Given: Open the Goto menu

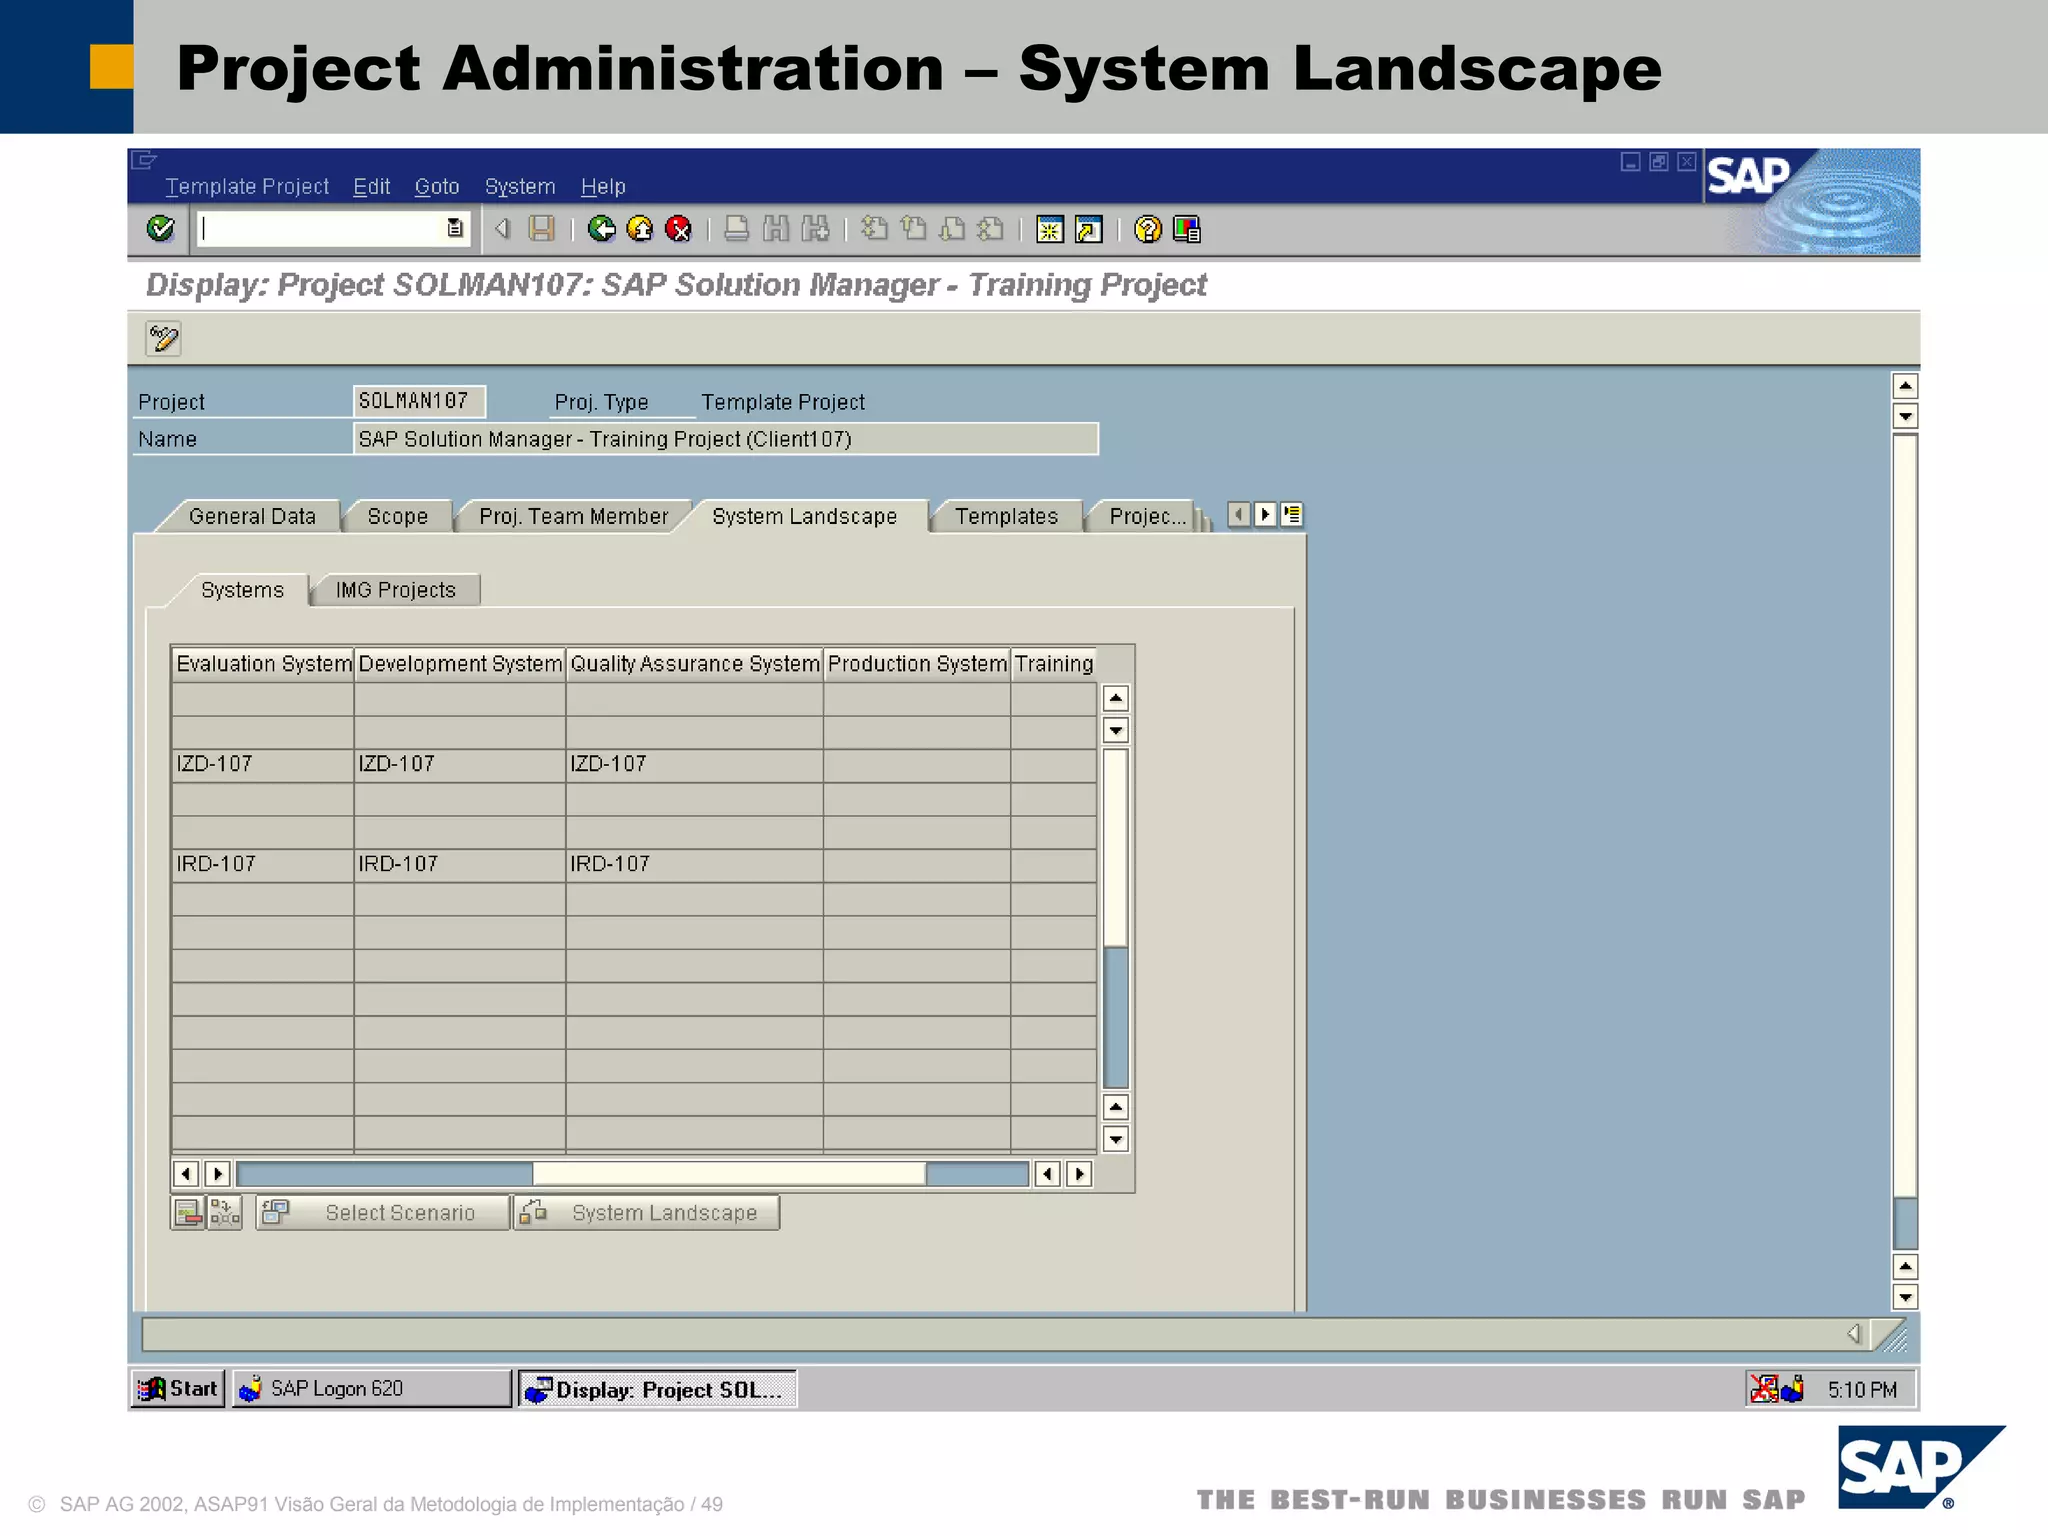Looking at the screenshot, I should pos(437,187).
